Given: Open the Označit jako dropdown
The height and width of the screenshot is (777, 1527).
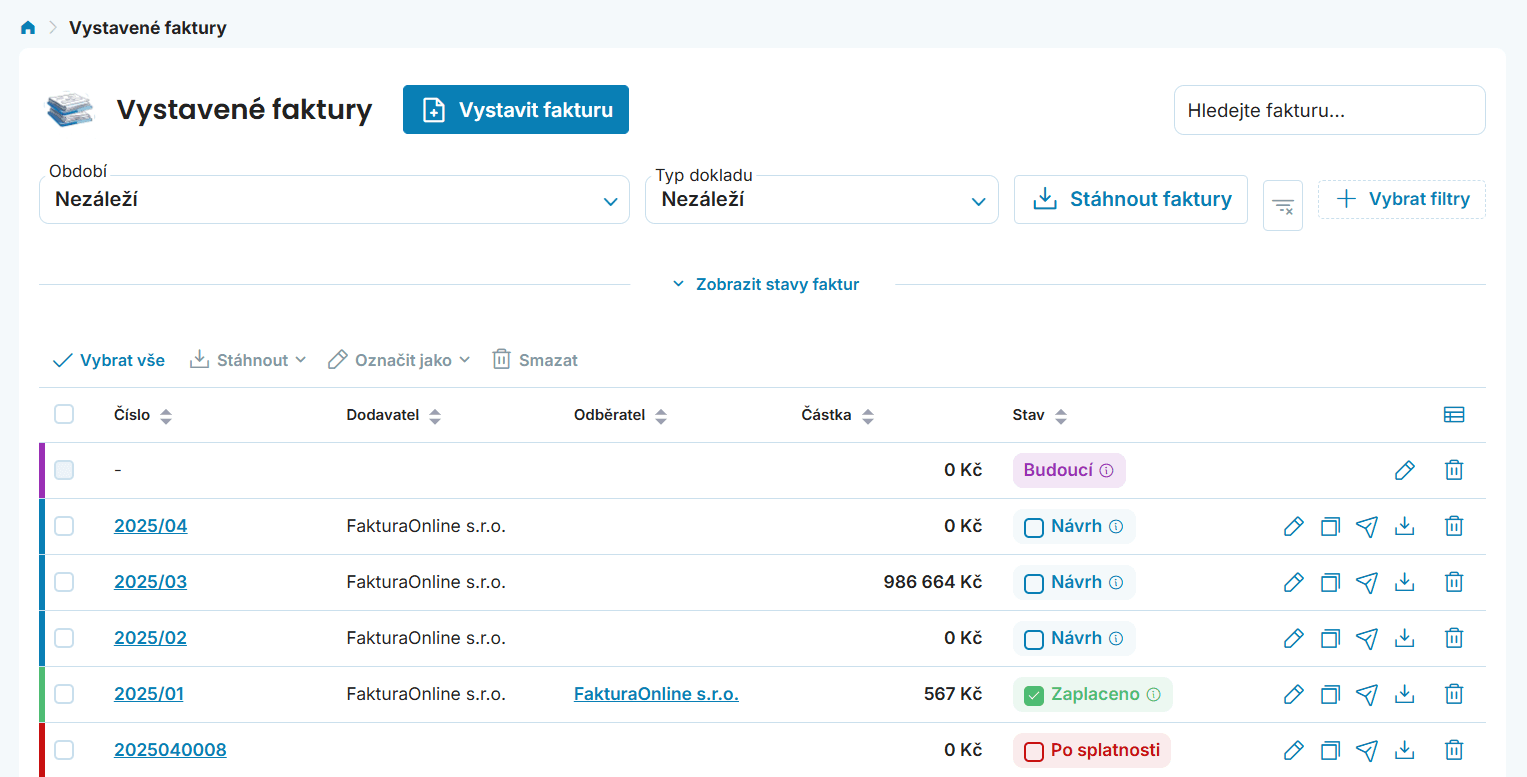Looking at the screenshot, I should (399, 360).
